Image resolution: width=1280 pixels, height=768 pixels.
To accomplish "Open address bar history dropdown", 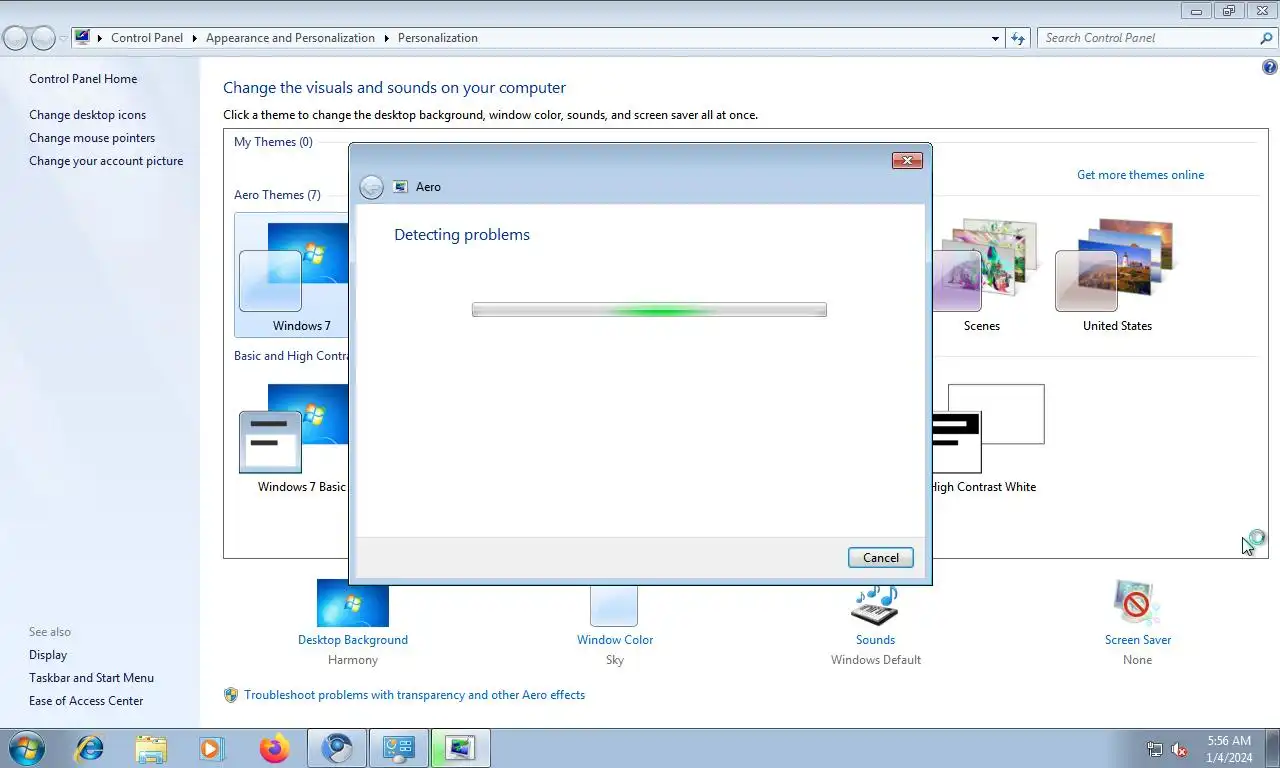I will point(995,38).
